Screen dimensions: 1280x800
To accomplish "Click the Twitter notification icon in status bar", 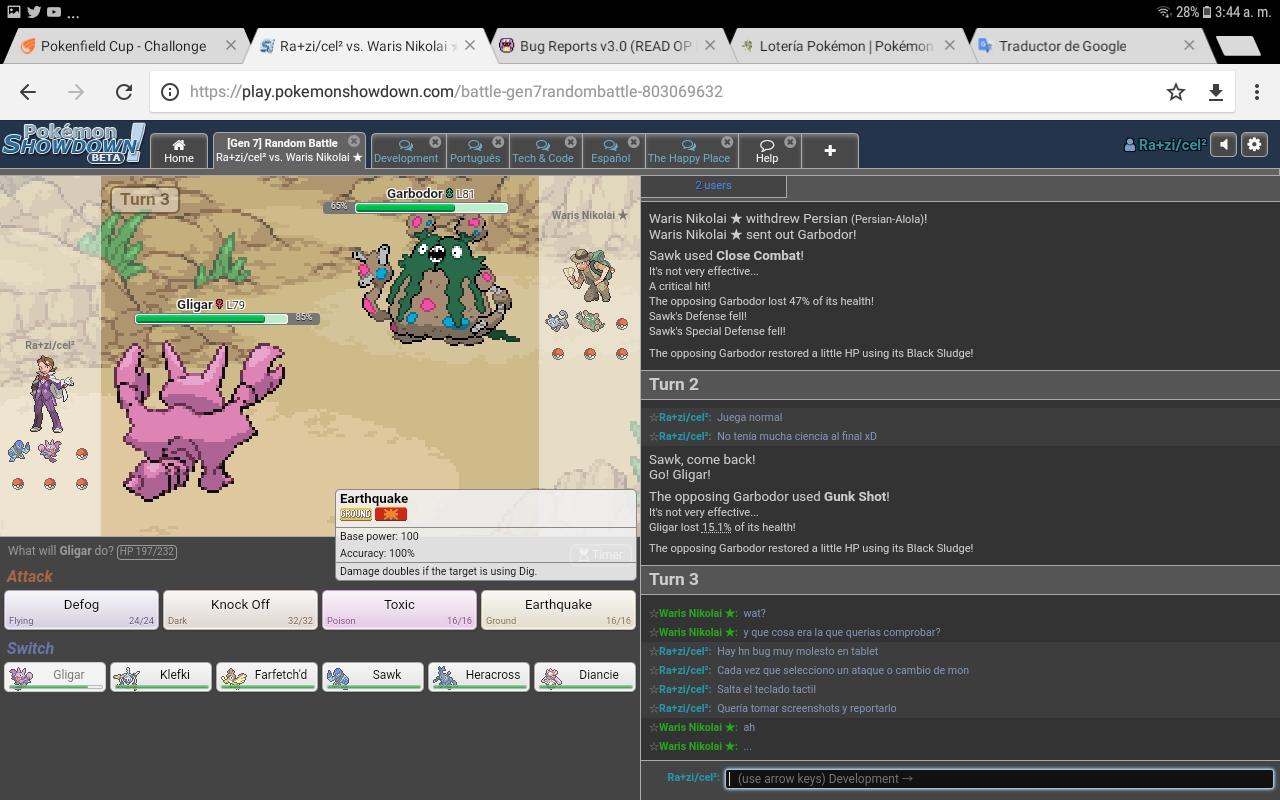I will pyautogui.click(x=33, y=12).
